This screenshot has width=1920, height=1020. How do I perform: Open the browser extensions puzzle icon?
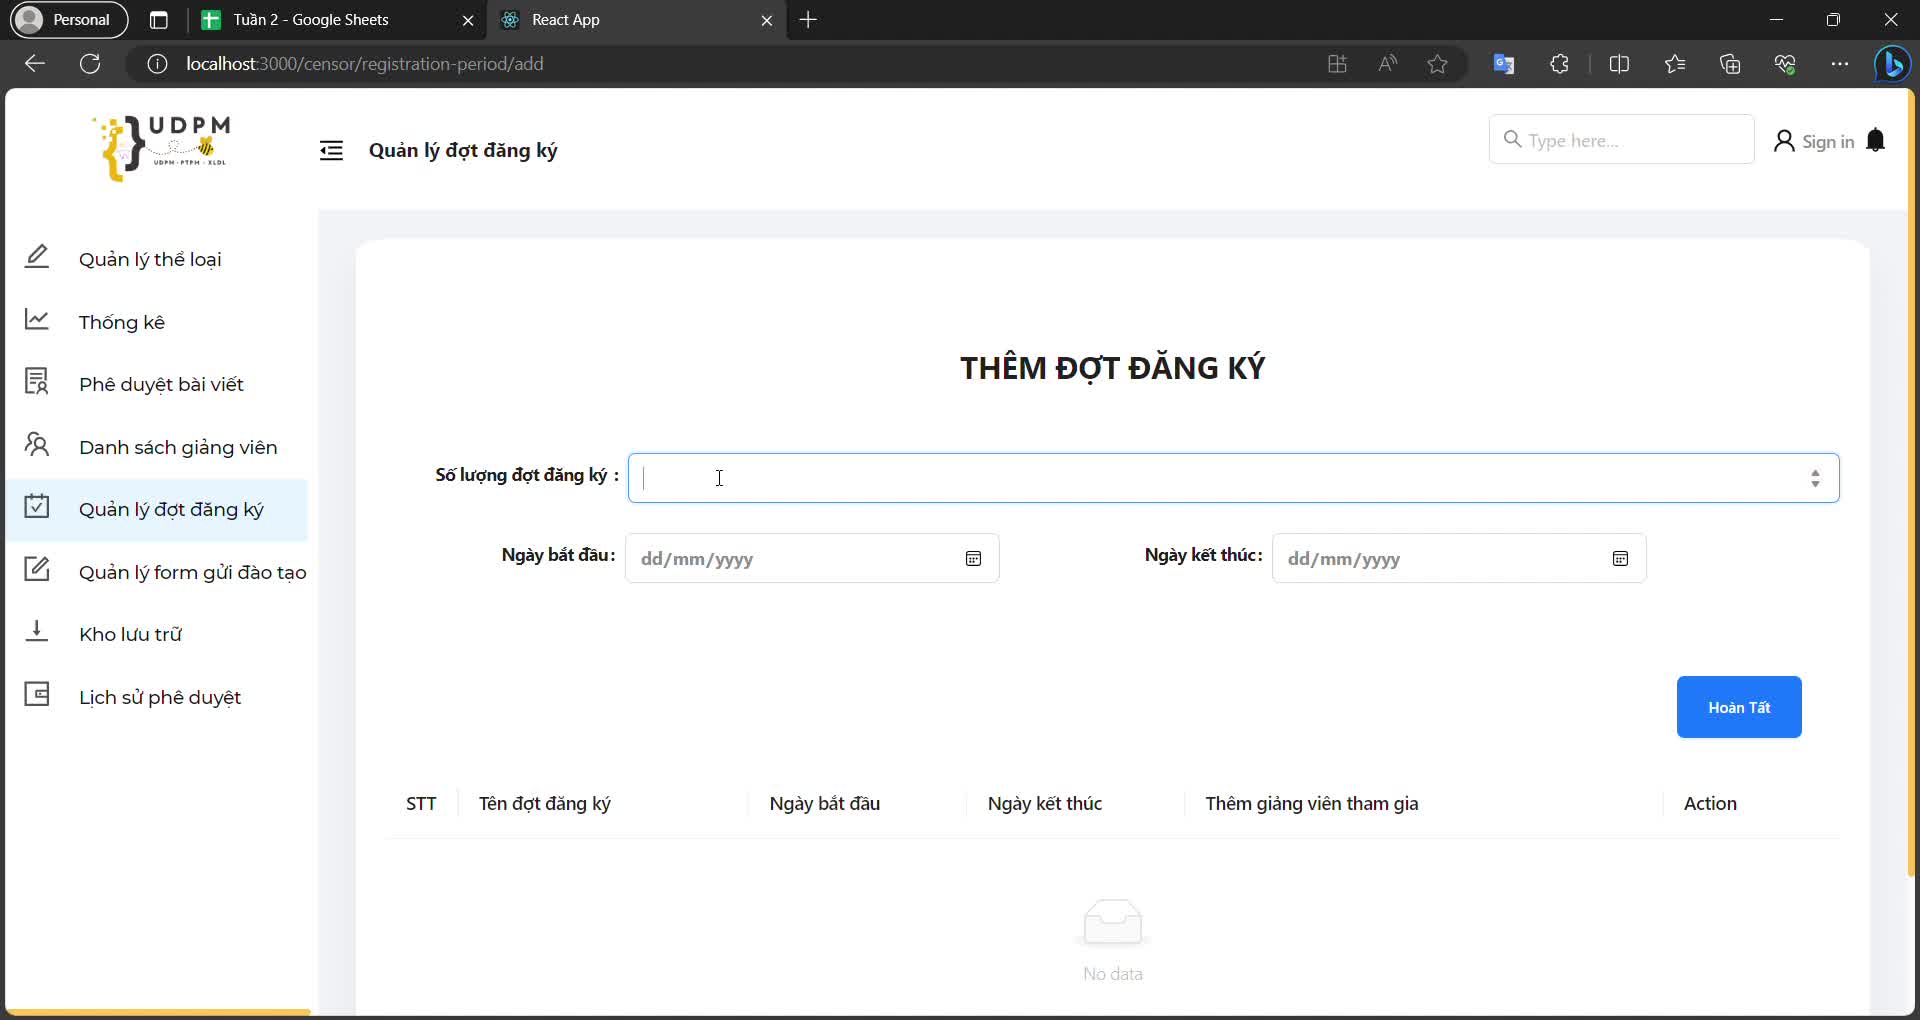tap(1559, 64)
